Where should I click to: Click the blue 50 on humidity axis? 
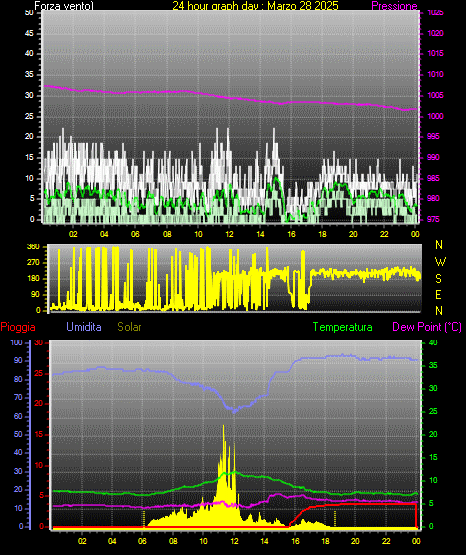[x=18, y=434]
